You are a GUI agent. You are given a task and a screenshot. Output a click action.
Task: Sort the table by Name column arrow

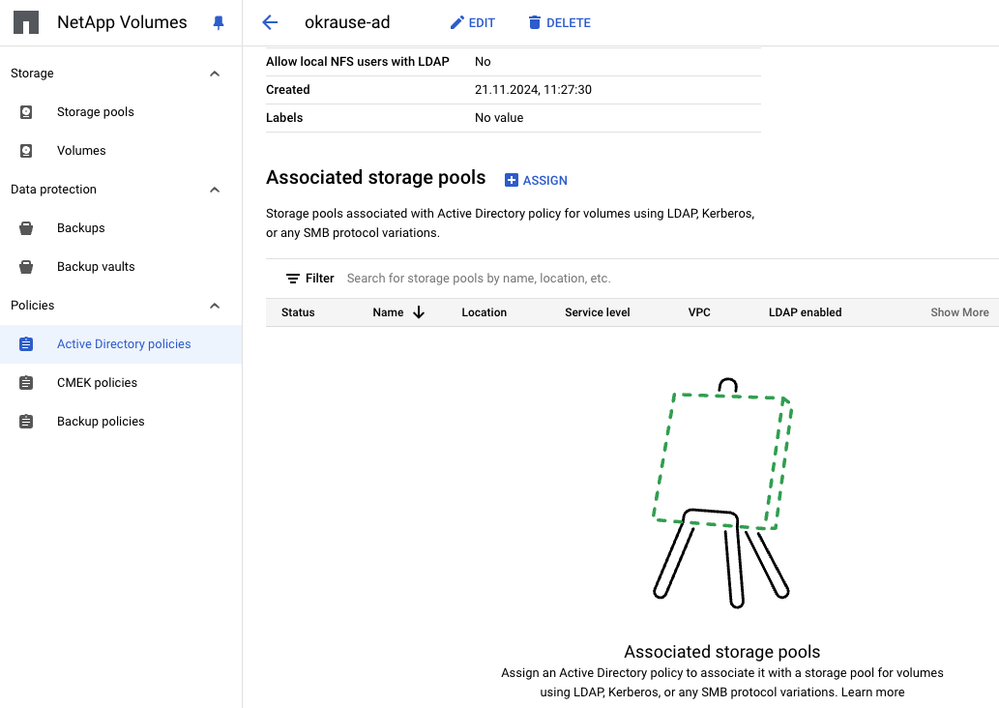418,313
